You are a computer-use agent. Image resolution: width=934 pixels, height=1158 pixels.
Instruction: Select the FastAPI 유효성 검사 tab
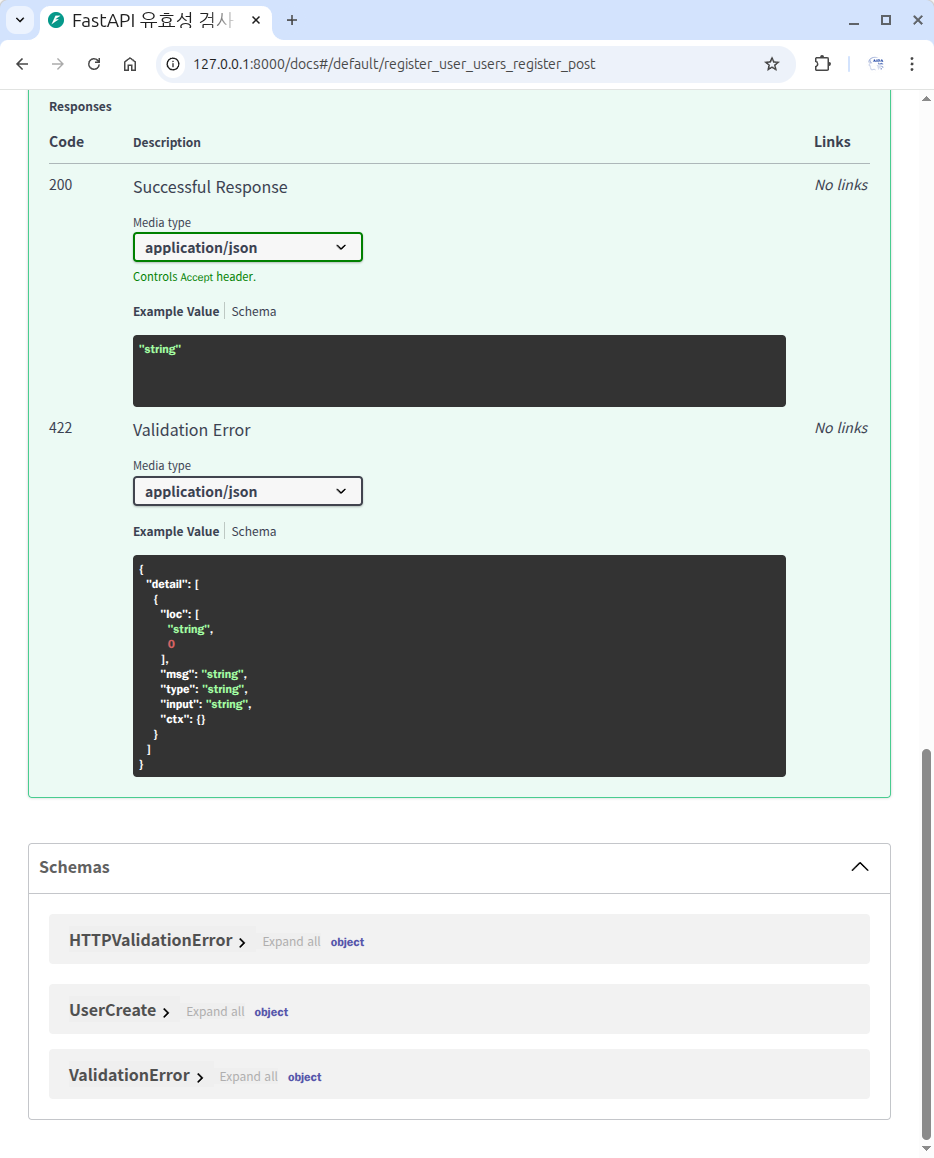pyautogui.click(x=155, y=20)
